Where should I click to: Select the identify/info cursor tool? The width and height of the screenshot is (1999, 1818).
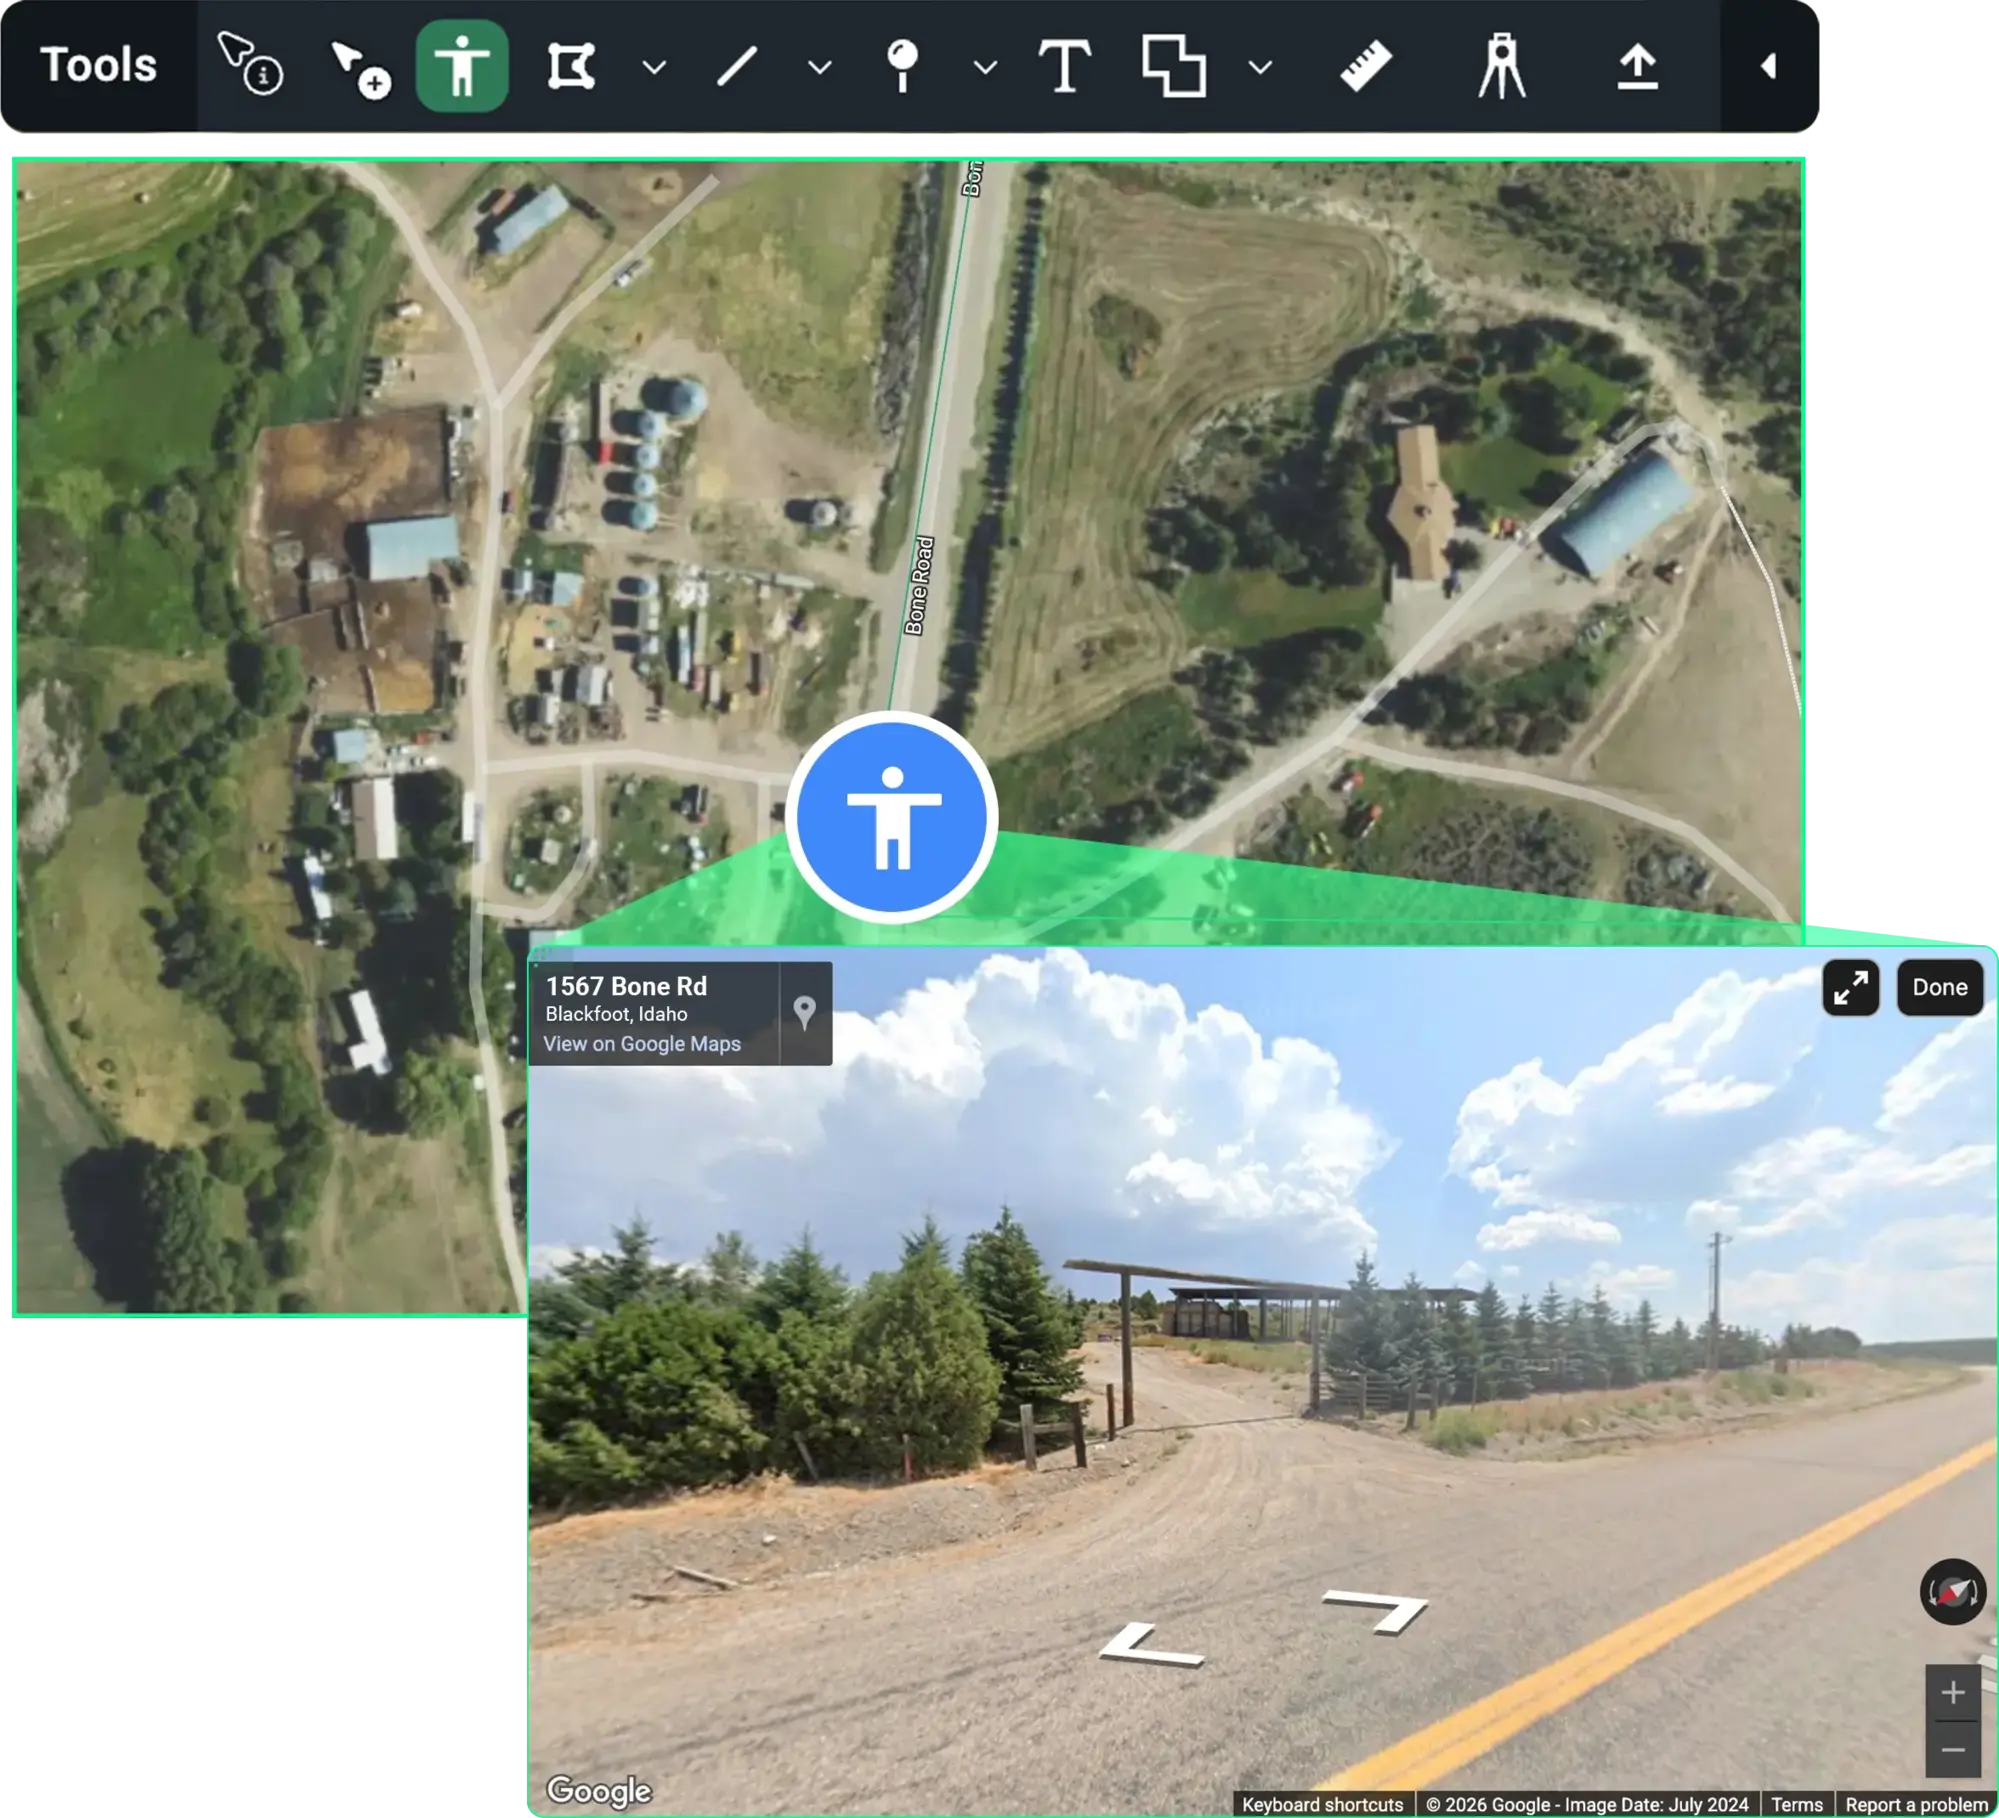coord(250,65)
